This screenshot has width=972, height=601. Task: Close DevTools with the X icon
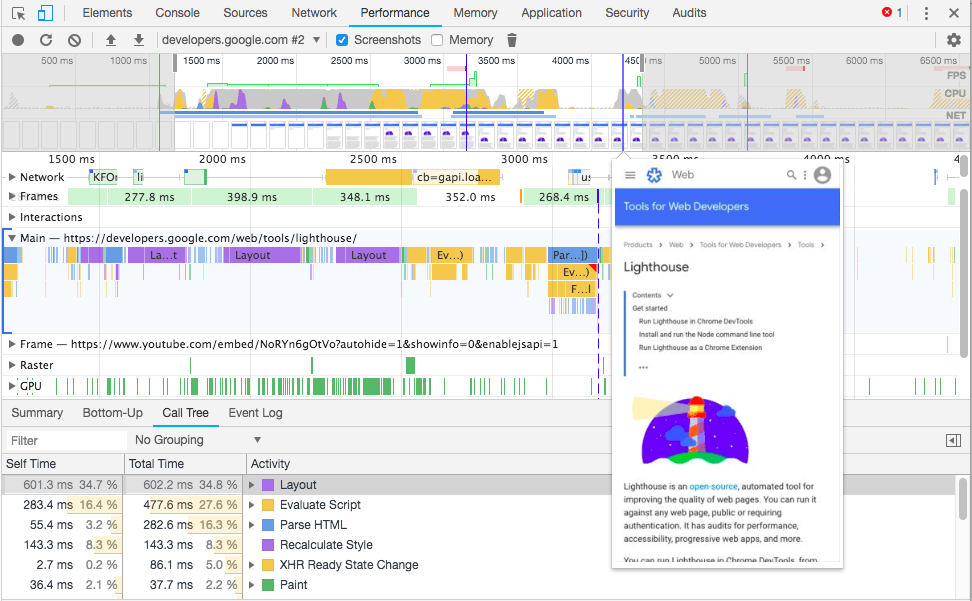pos(954,13)
